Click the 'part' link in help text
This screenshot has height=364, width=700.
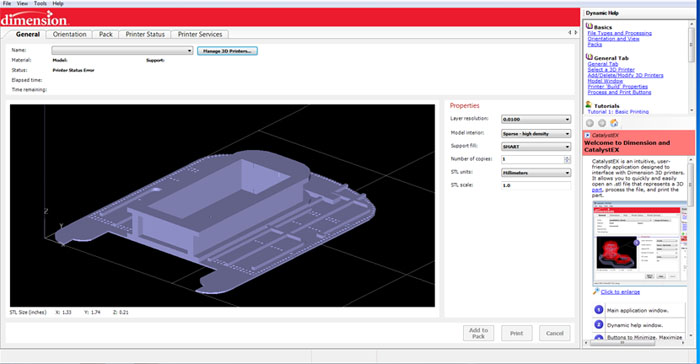597,189
